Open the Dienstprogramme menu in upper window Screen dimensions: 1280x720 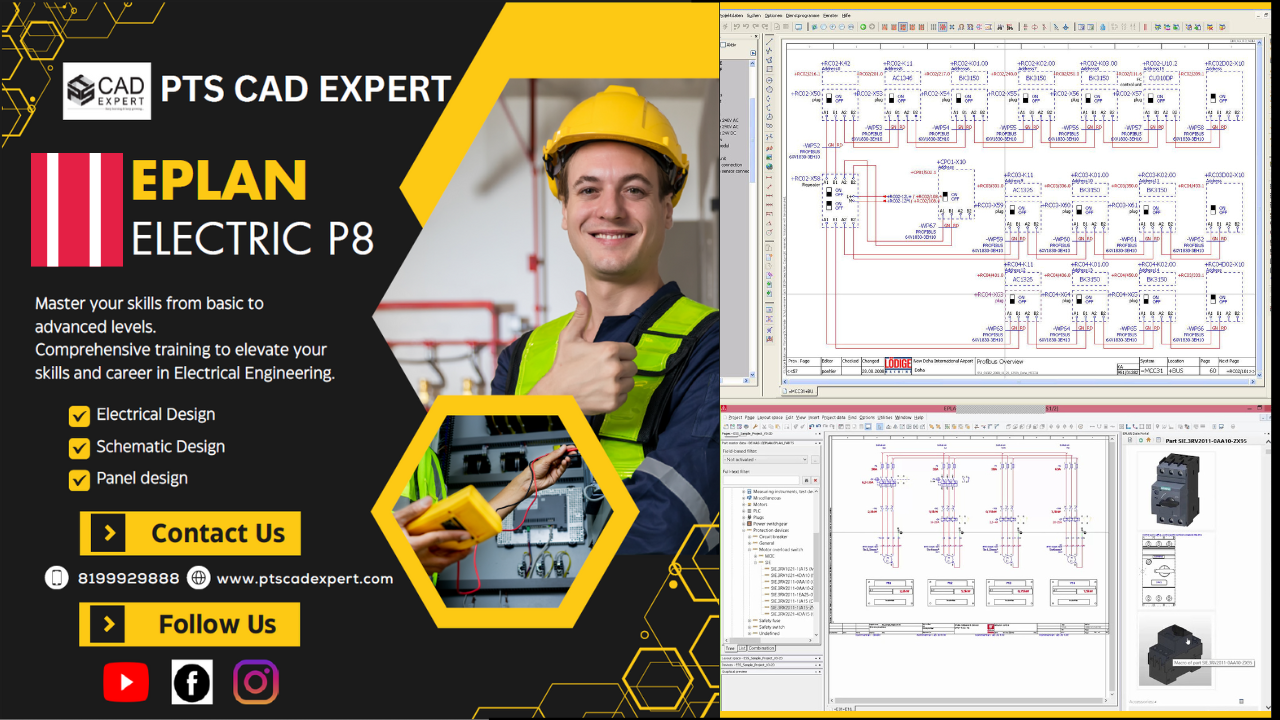click(x=802, y=15)
